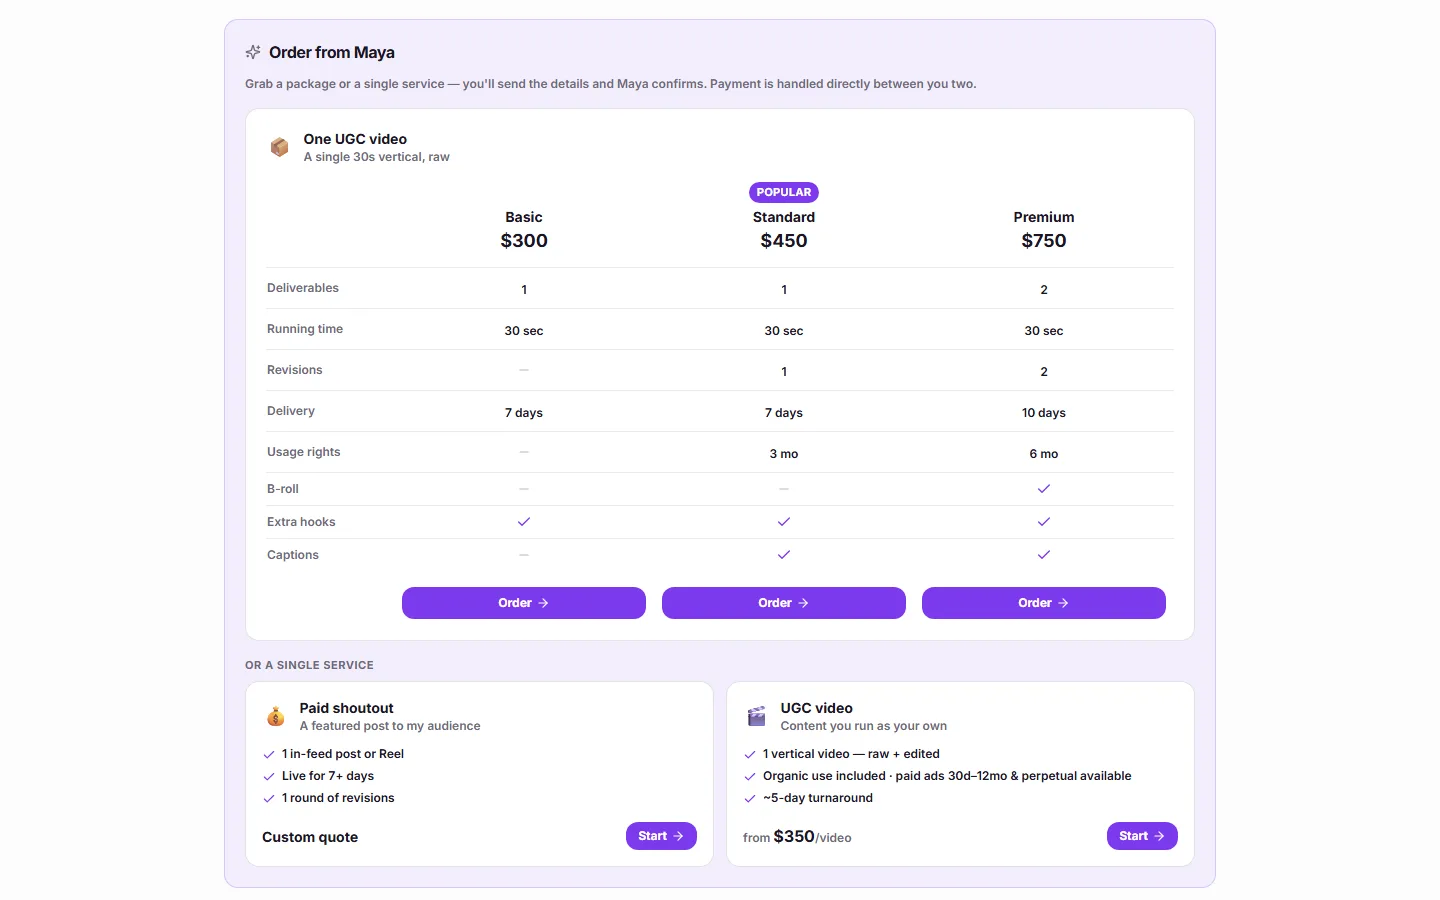Click the B-roll row label
The height and width of the screenshot is (900, 1440).
click(x=283, y=489)
